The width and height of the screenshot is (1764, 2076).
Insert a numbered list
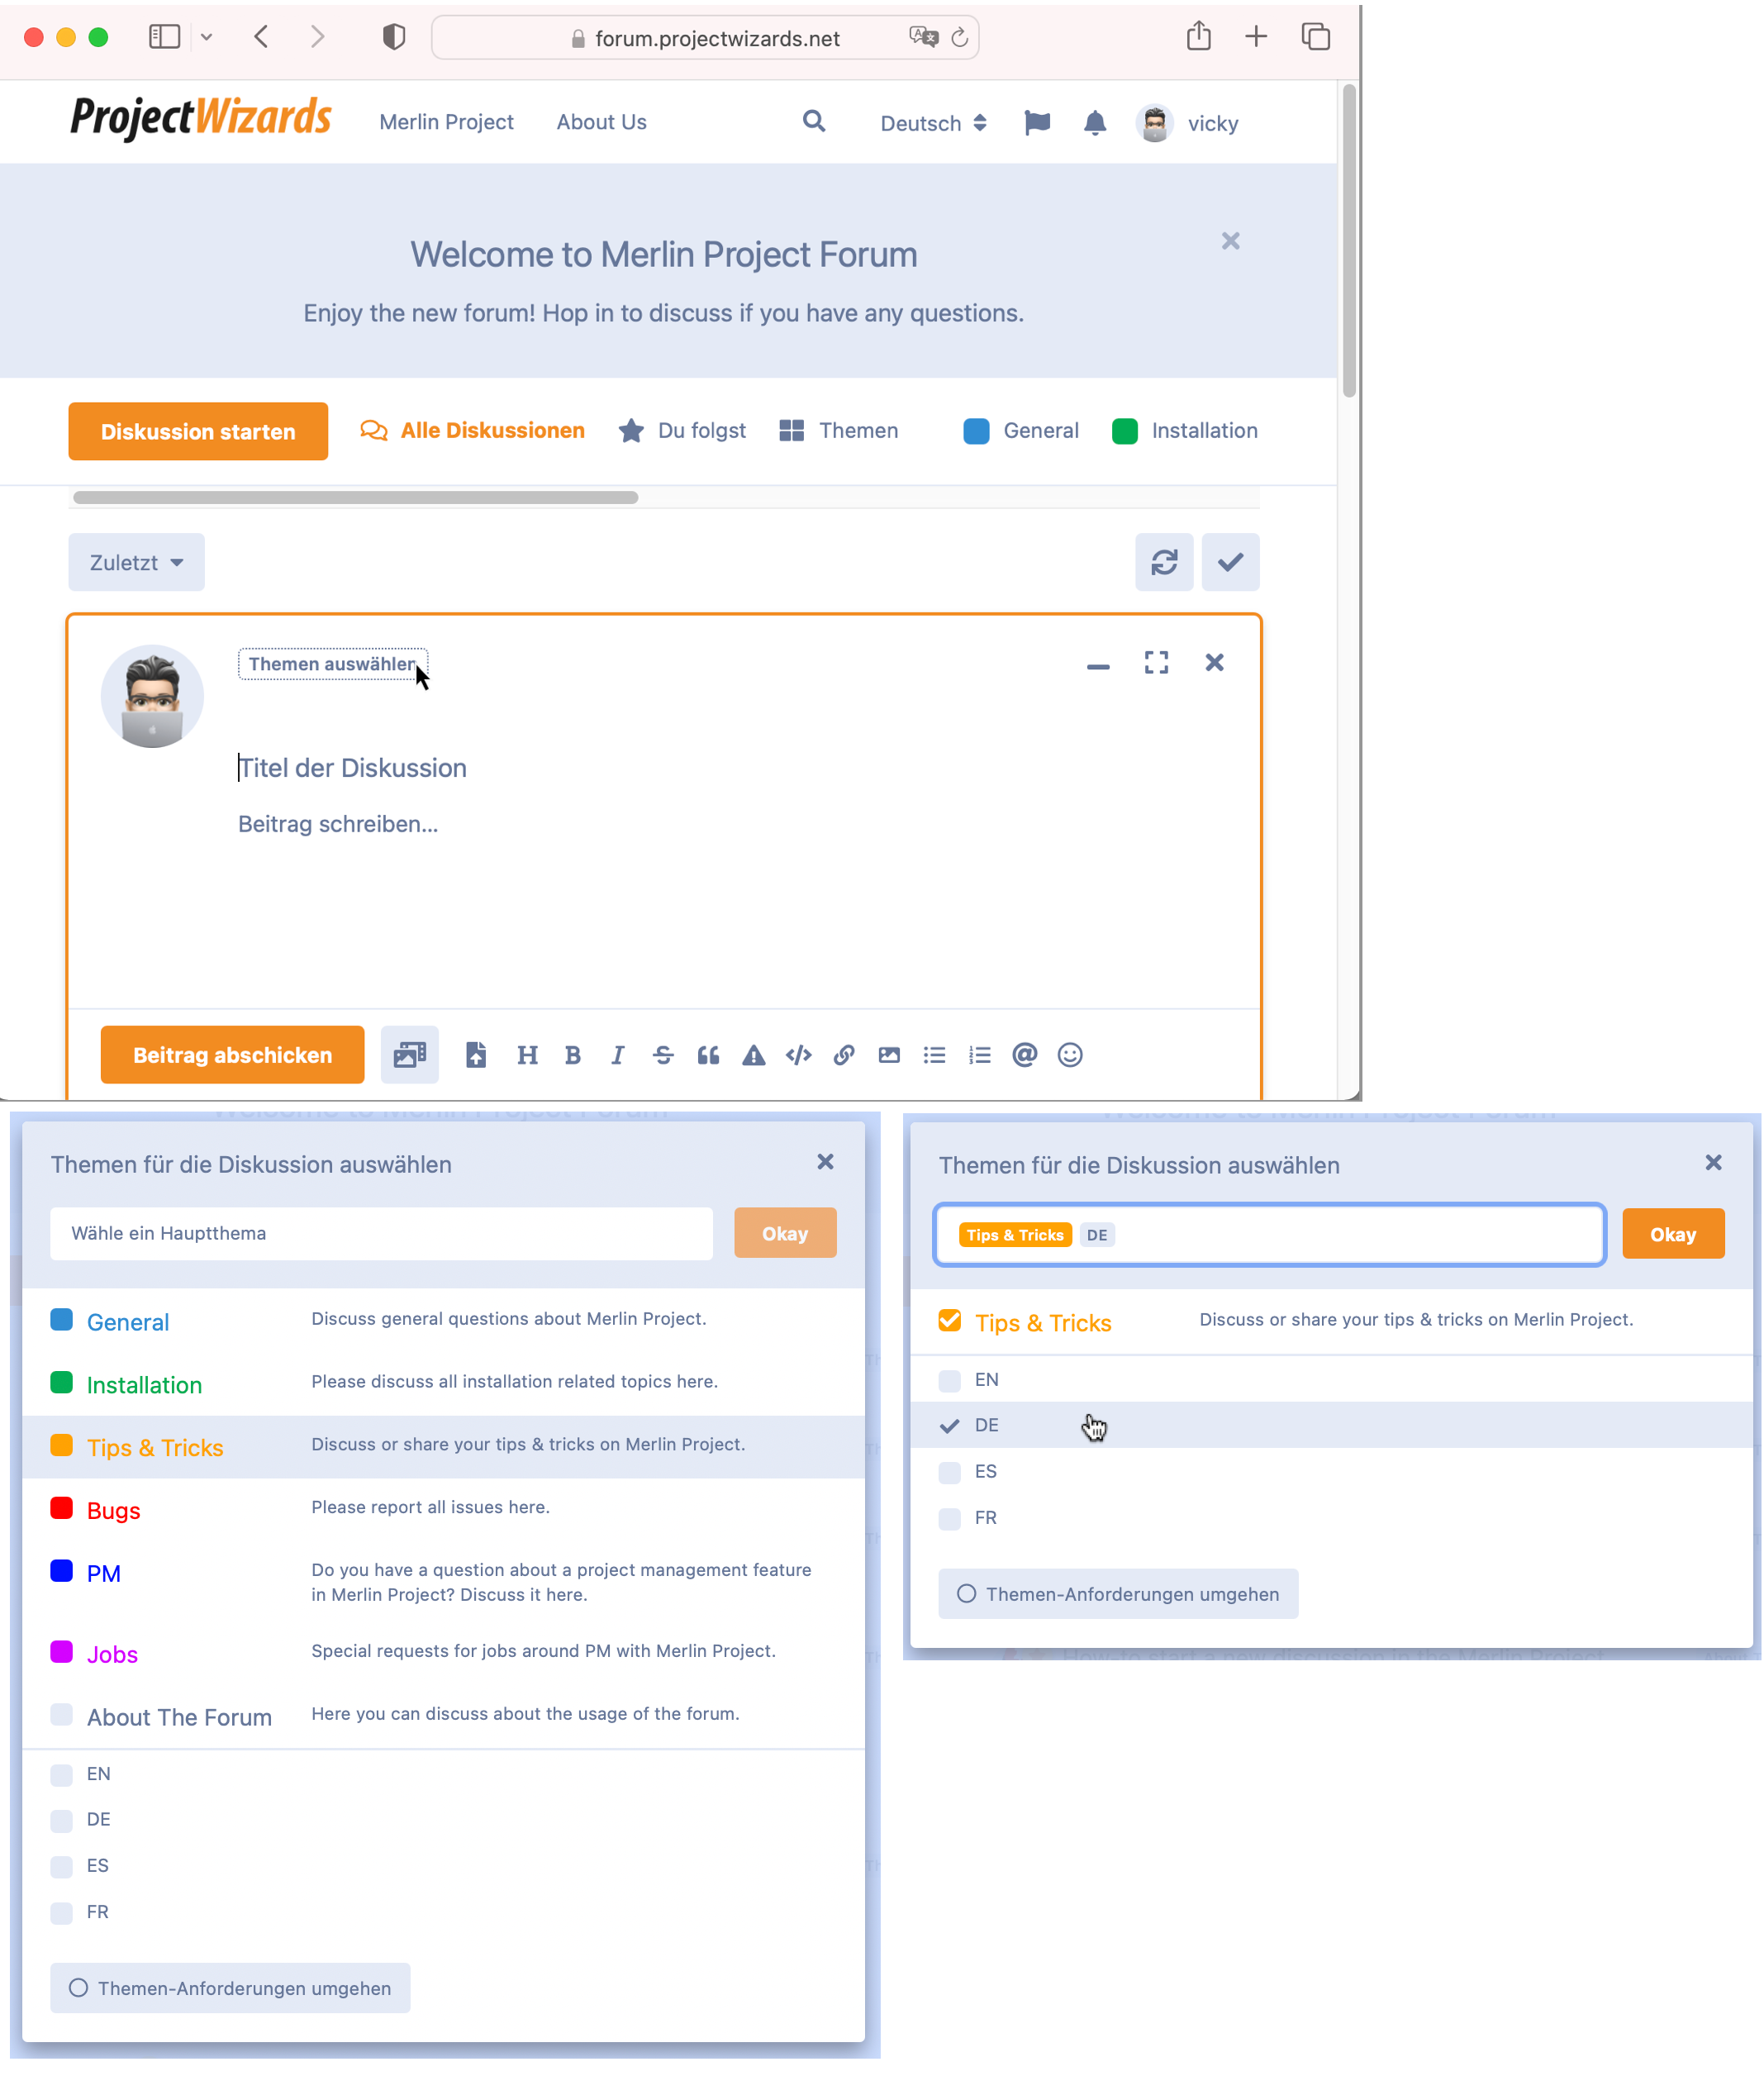tap(980, 1055)
